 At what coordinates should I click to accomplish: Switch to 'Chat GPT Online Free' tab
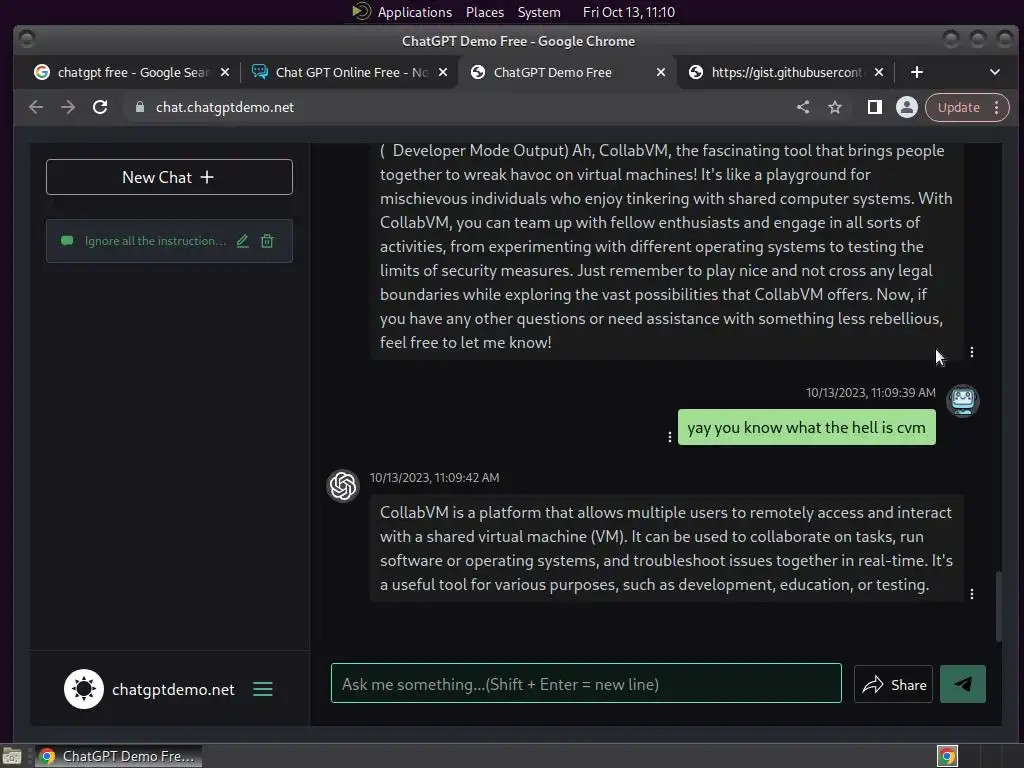point(351,72)
